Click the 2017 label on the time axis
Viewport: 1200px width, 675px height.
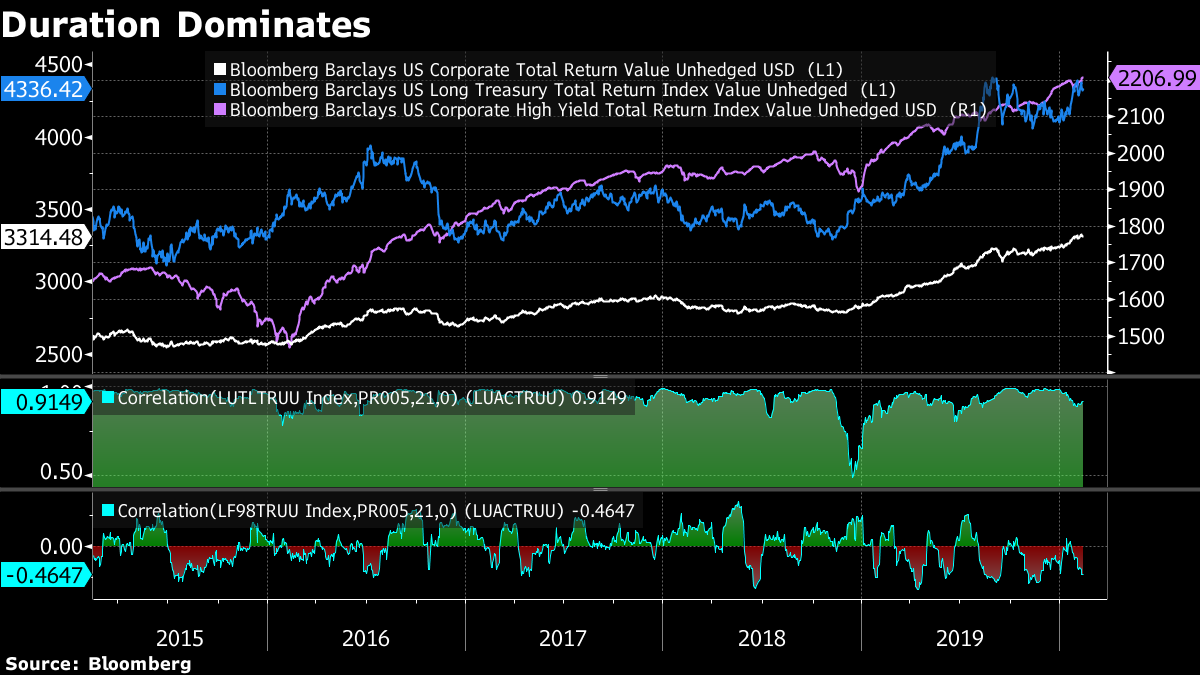(564, 637)
